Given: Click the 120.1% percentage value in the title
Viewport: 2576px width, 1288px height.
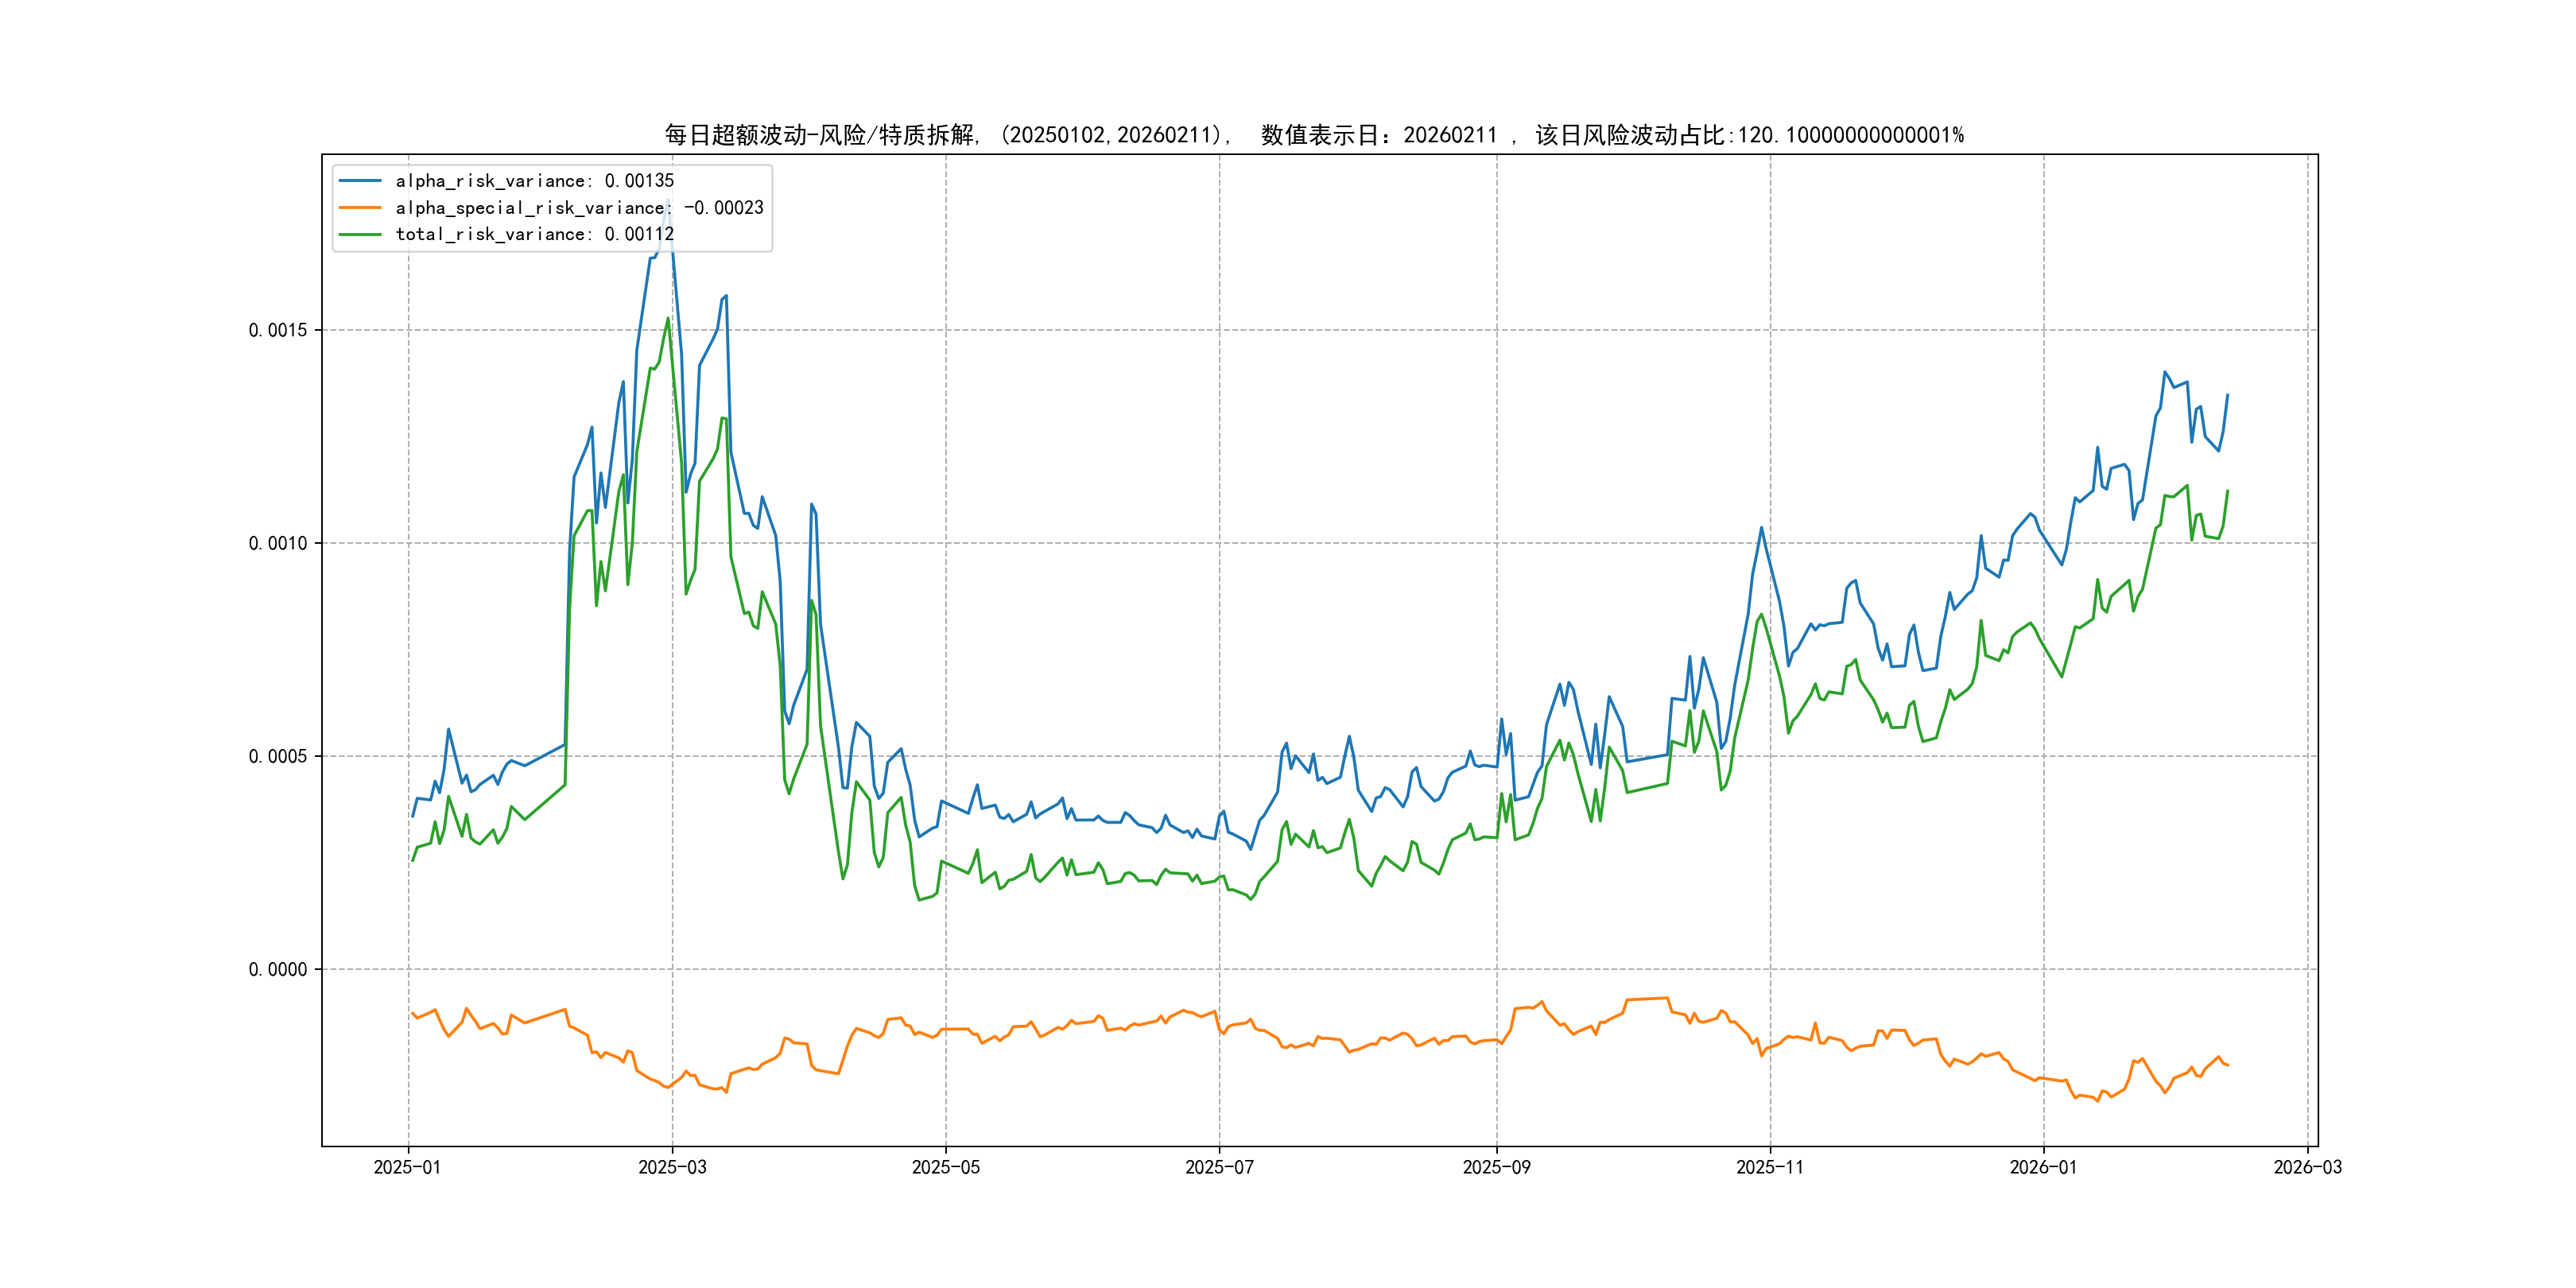Looking at the screenshot, I should [1850, 135].
